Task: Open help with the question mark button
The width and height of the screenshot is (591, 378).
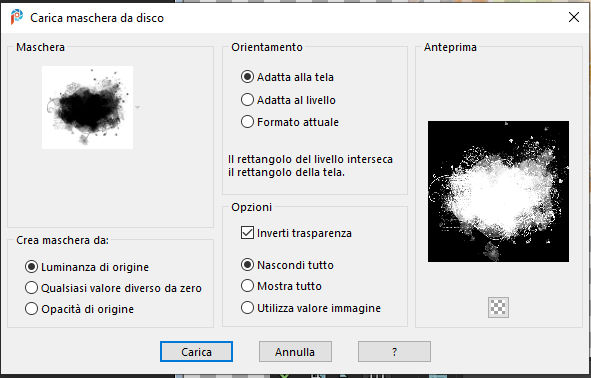Action: [394, 352]
